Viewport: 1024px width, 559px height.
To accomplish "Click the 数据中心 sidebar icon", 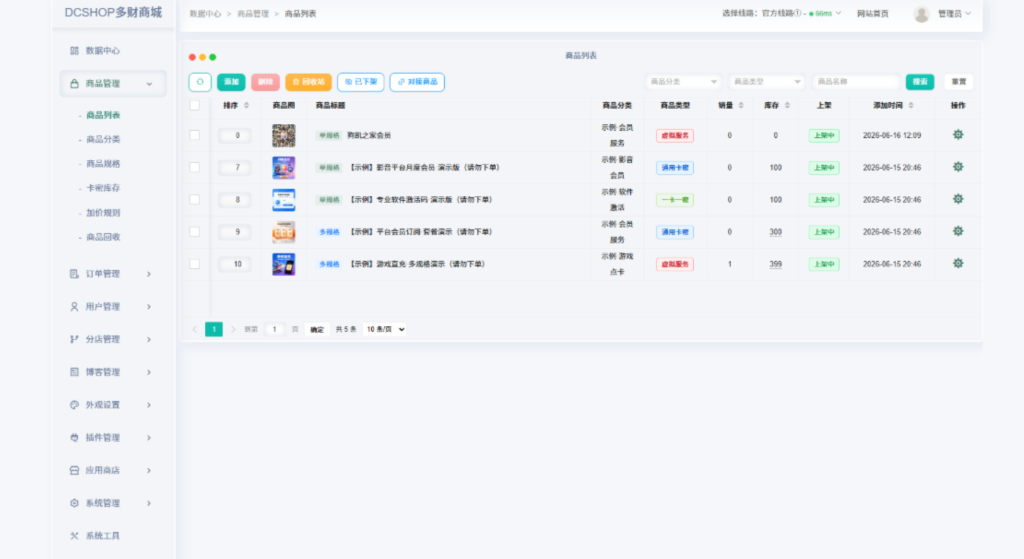I will [74, 50].
